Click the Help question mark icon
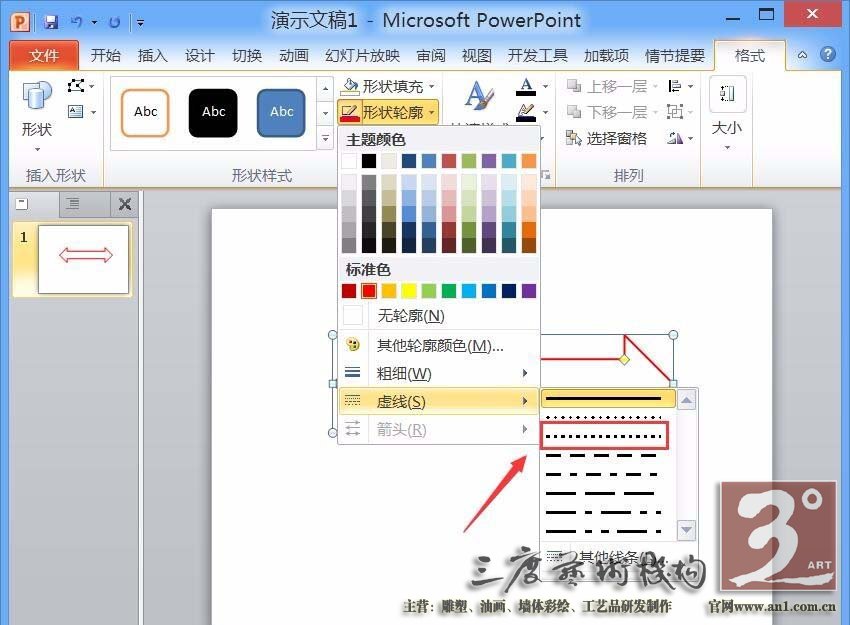The width and height of the screenshot is (850, 625). 828,54
